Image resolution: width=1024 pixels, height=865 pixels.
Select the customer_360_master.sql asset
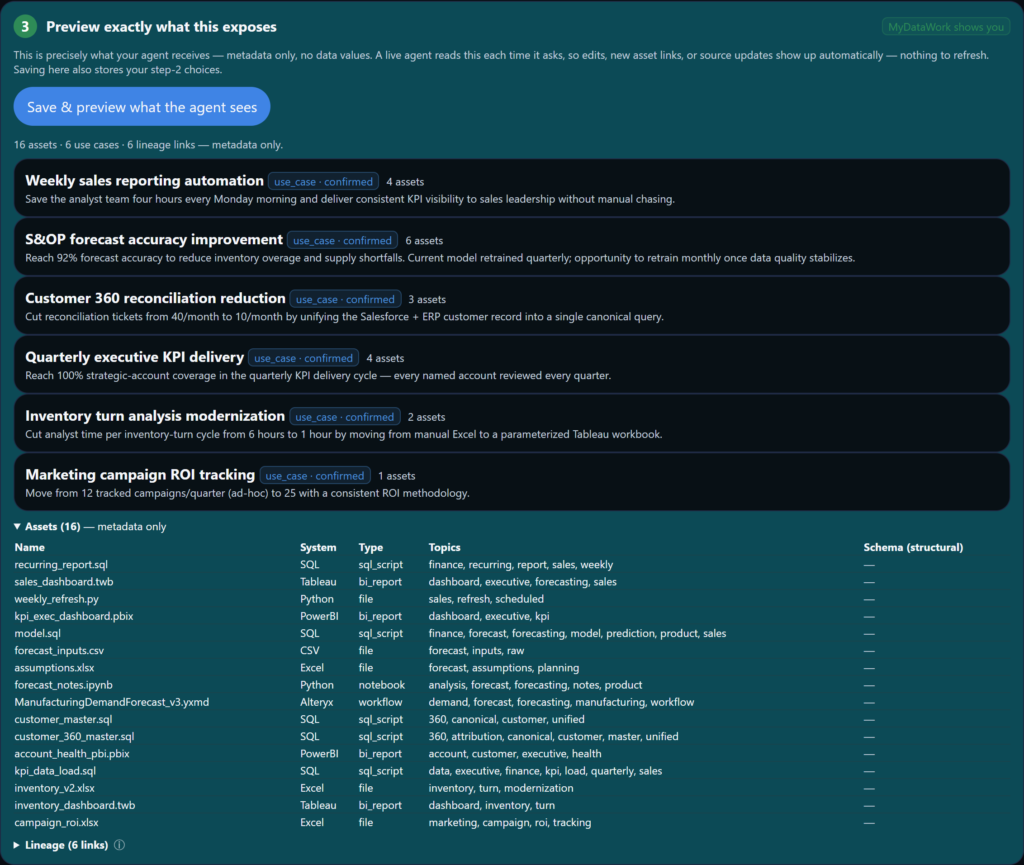click(x=74, y=736)
